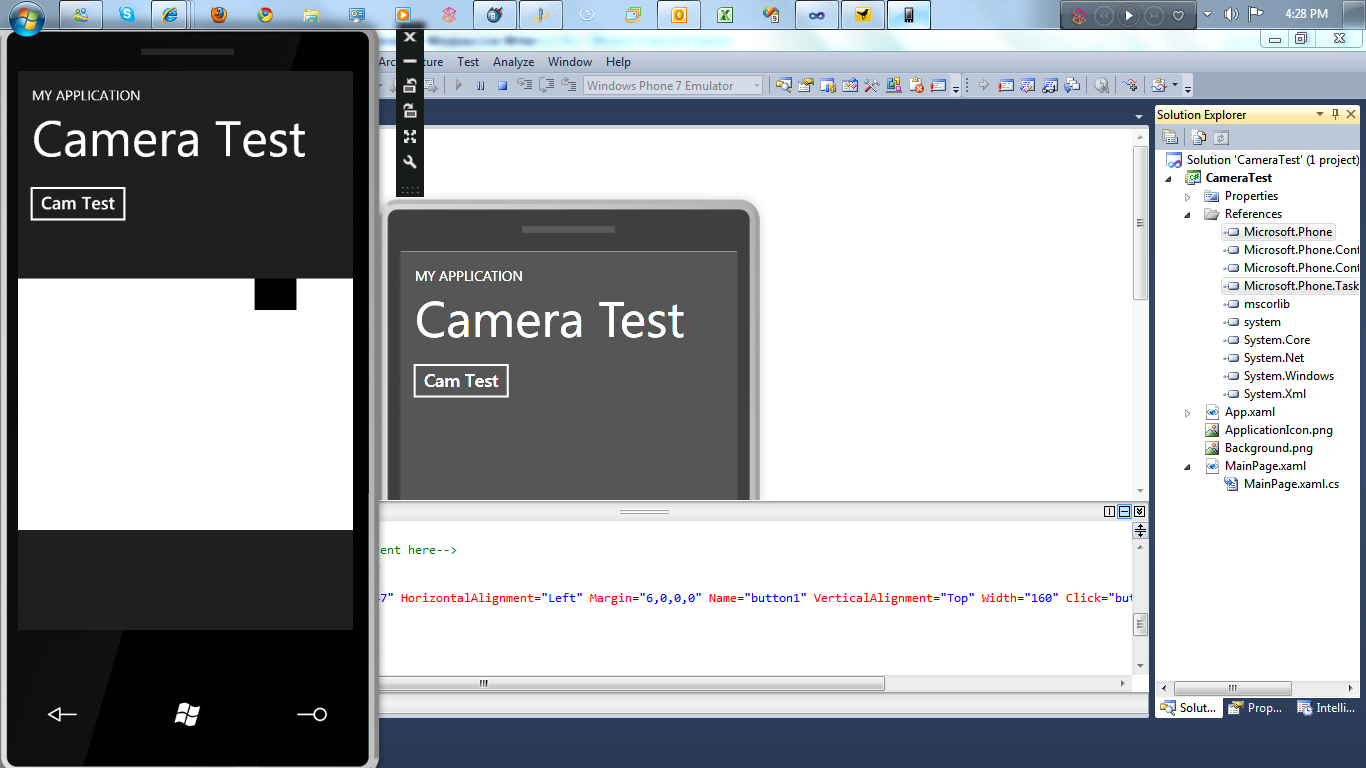
Task: Select the mscorlib reference
Action: tap(1267, 304)
